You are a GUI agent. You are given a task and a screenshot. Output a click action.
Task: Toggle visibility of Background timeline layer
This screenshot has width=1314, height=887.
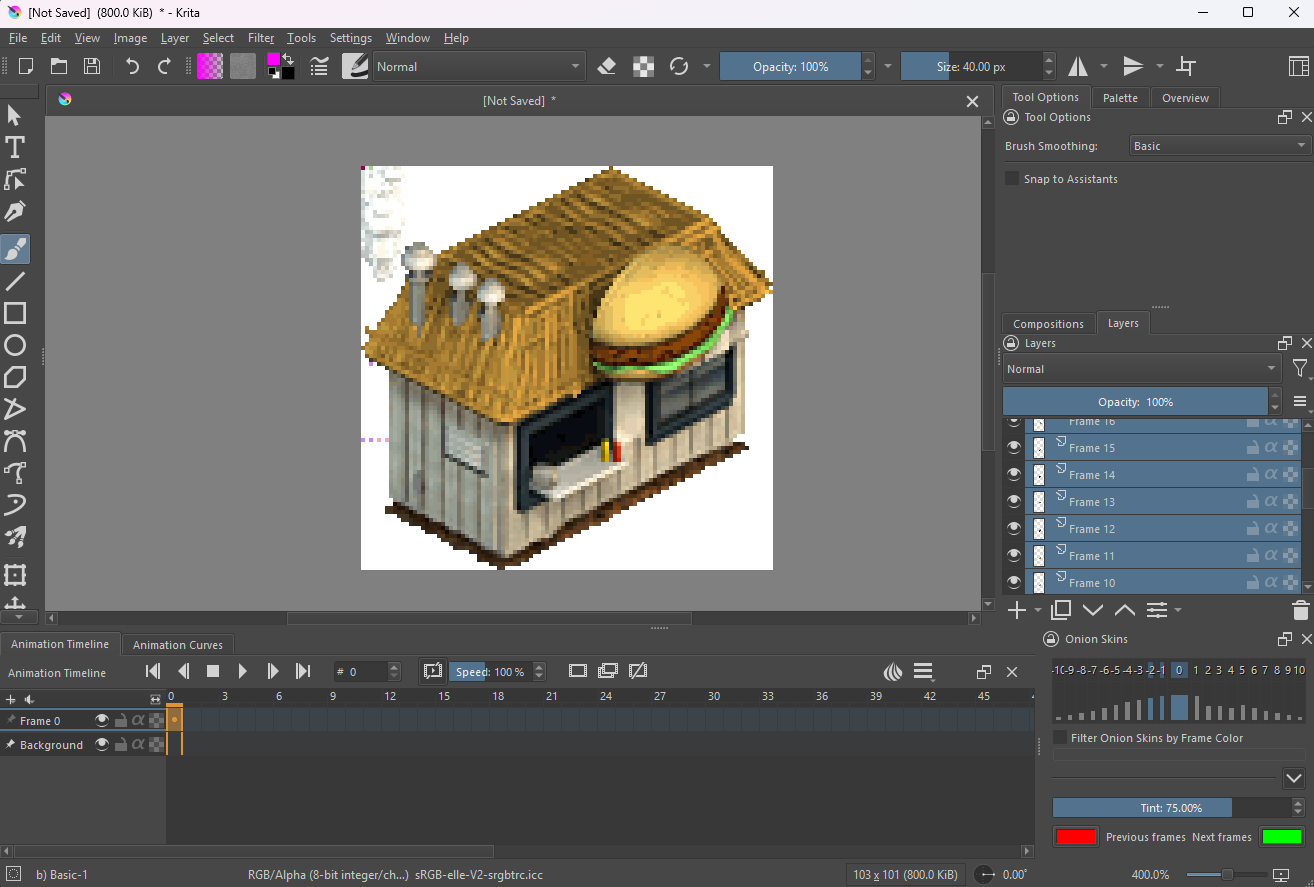102,745
